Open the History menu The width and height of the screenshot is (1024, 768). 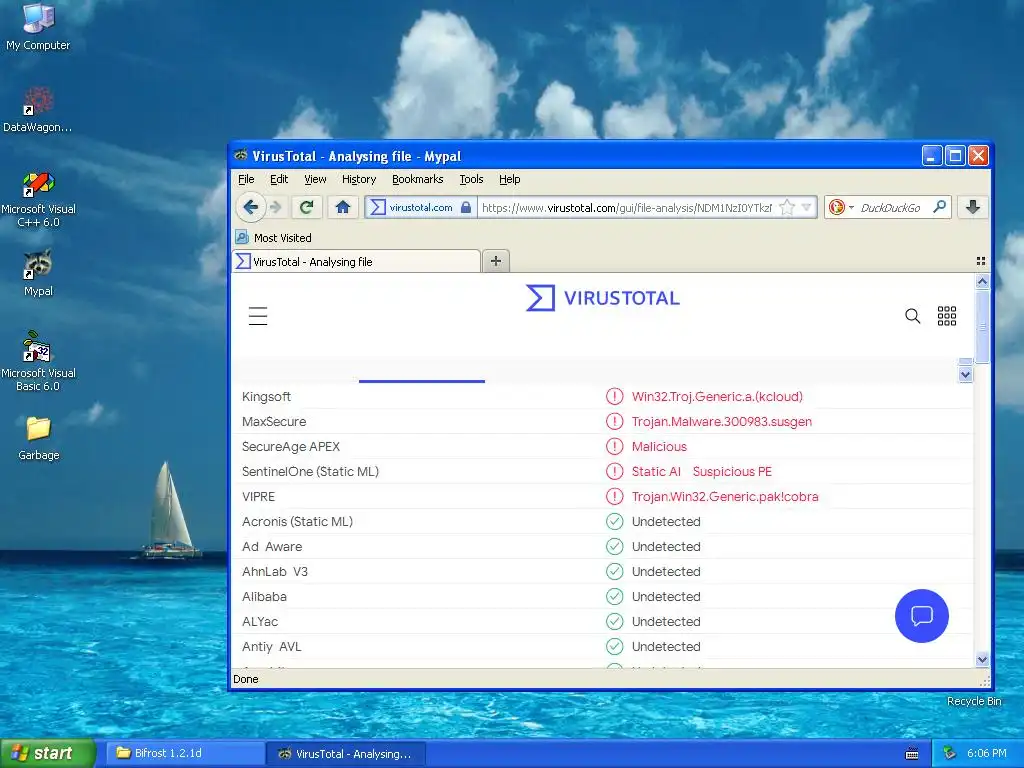coord(359,179)
